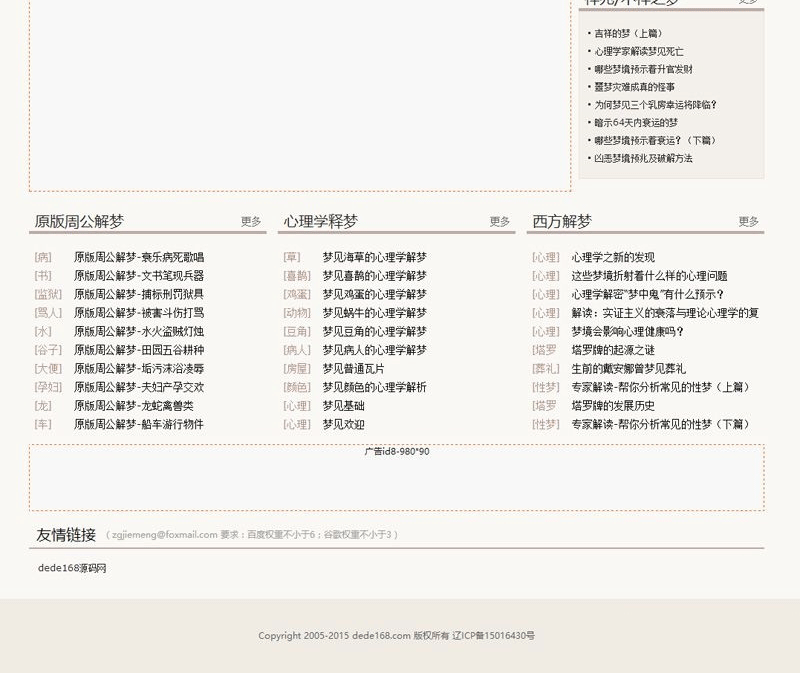
Task: Visit the dede168源码网 friendly link
Action: [x=72, y=568]
